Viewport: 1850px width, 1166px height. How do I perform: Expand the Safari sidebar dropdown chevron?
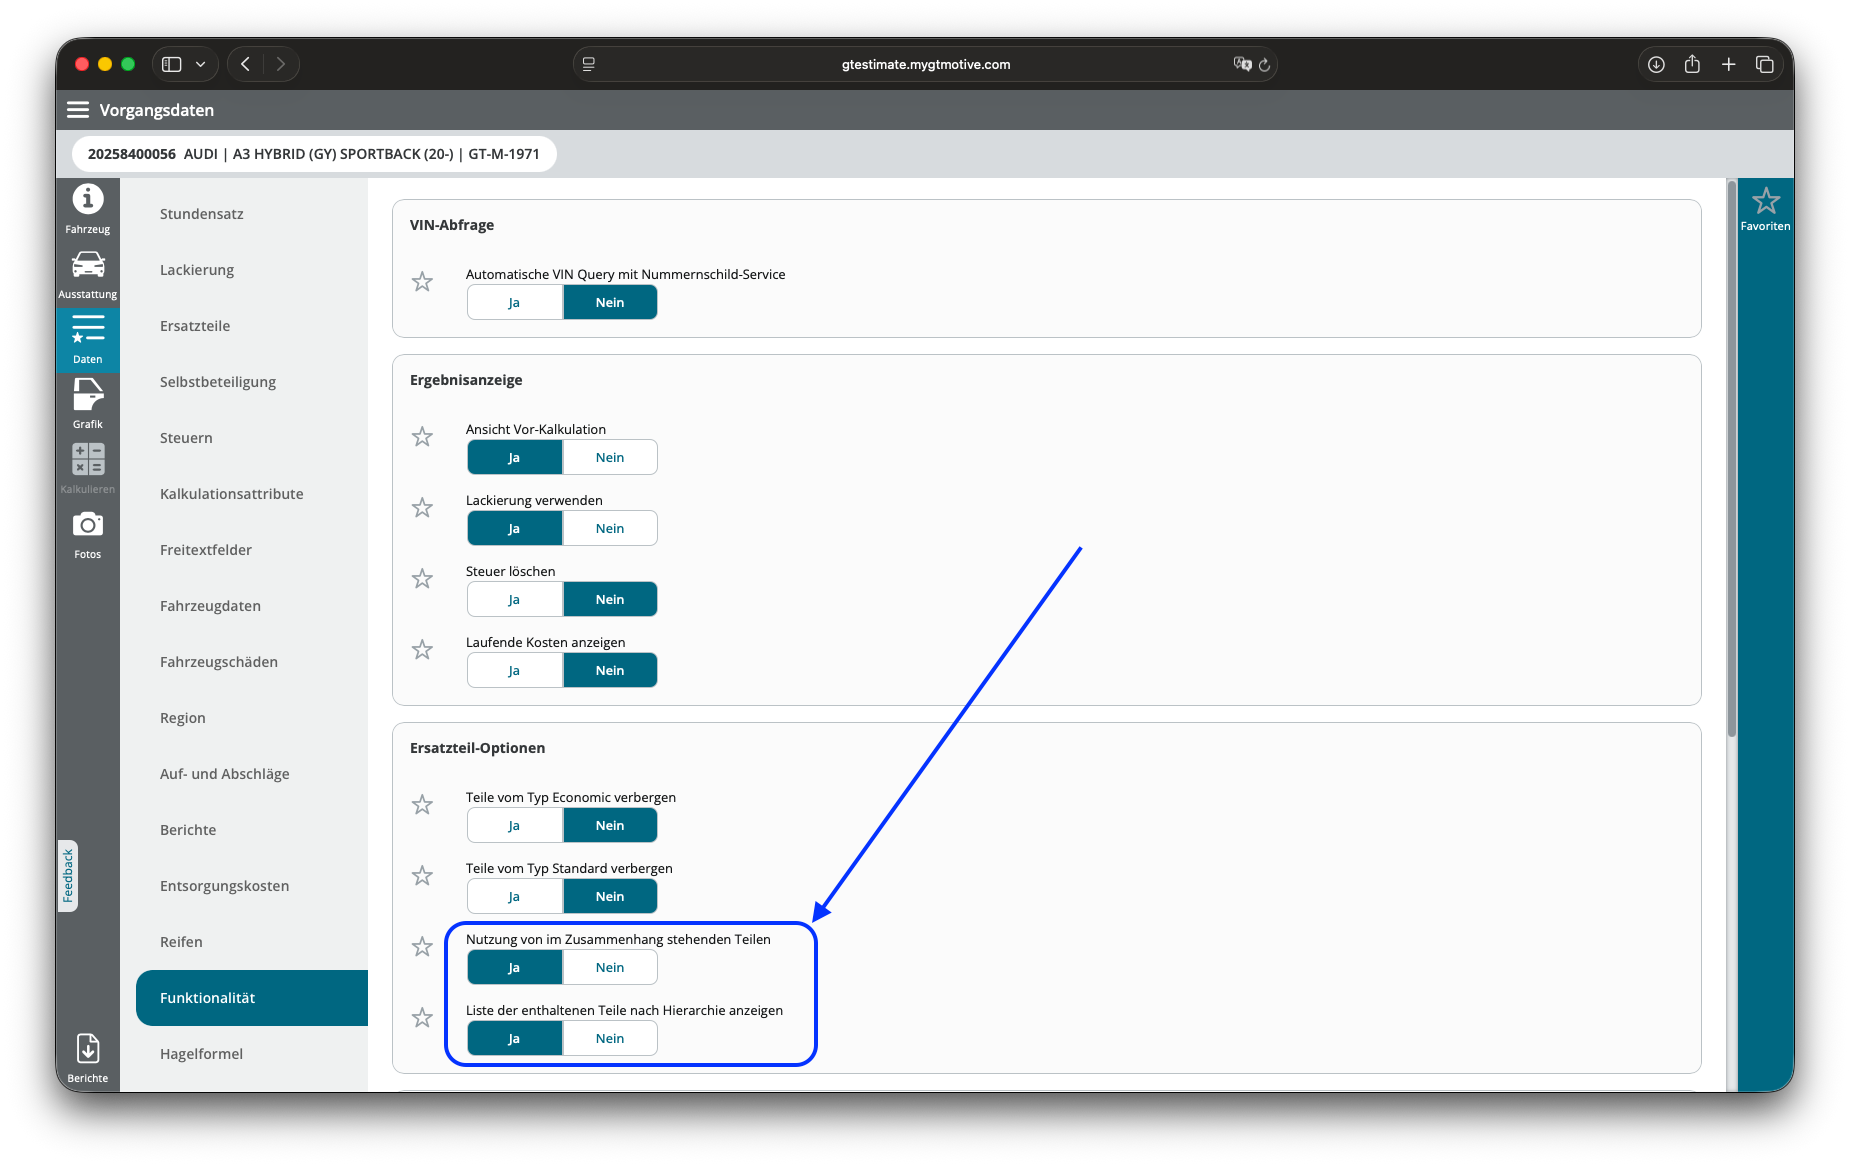201,64
